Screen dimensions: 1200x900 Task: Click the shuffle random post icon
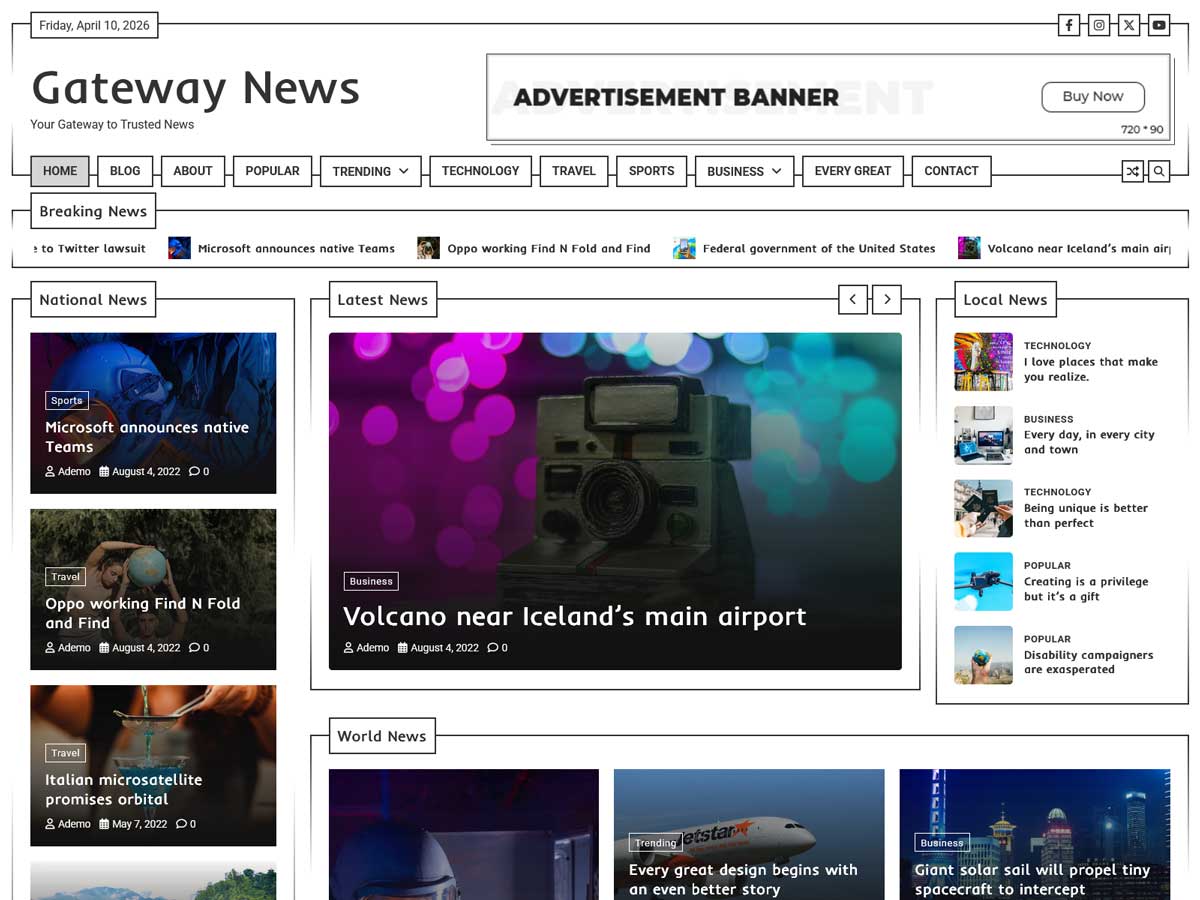coord(1132,172)
